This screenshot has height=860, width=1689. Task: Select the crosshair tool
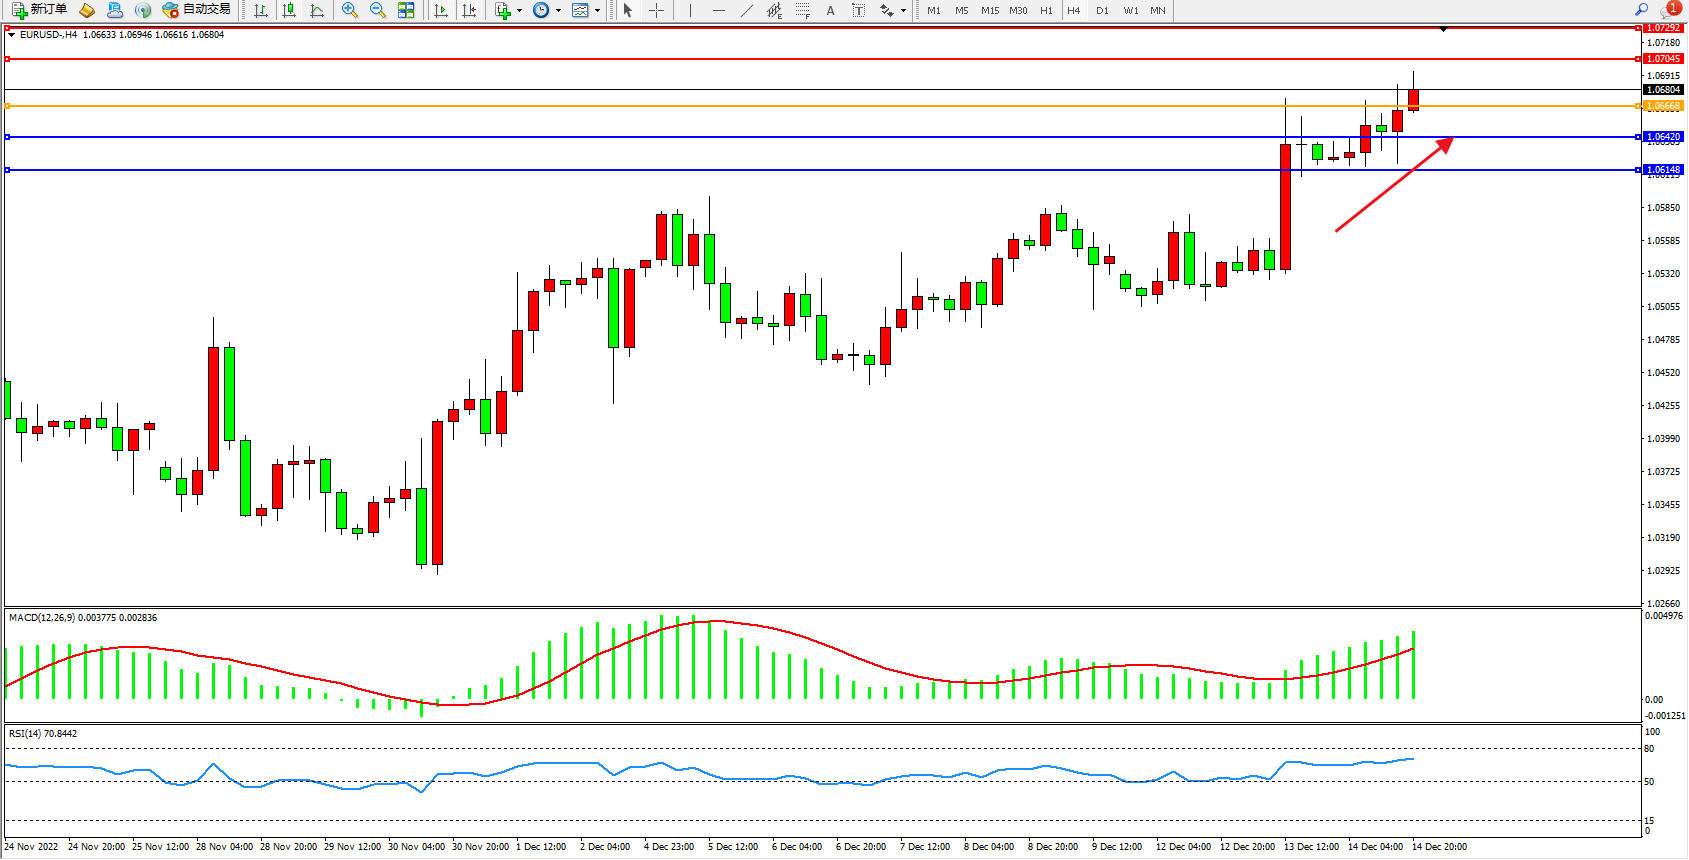click(656, 10)
